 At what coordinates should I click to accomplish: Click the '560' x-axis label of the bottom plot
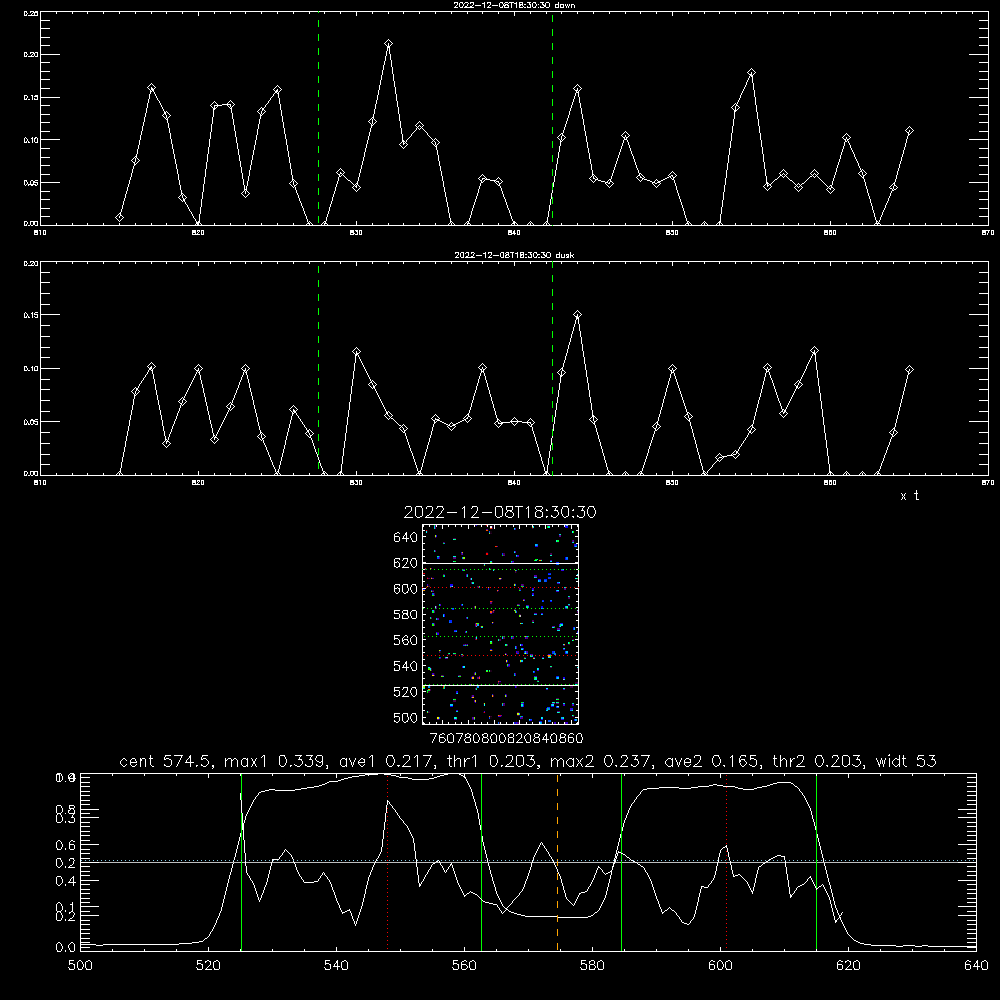click(464, 966)
